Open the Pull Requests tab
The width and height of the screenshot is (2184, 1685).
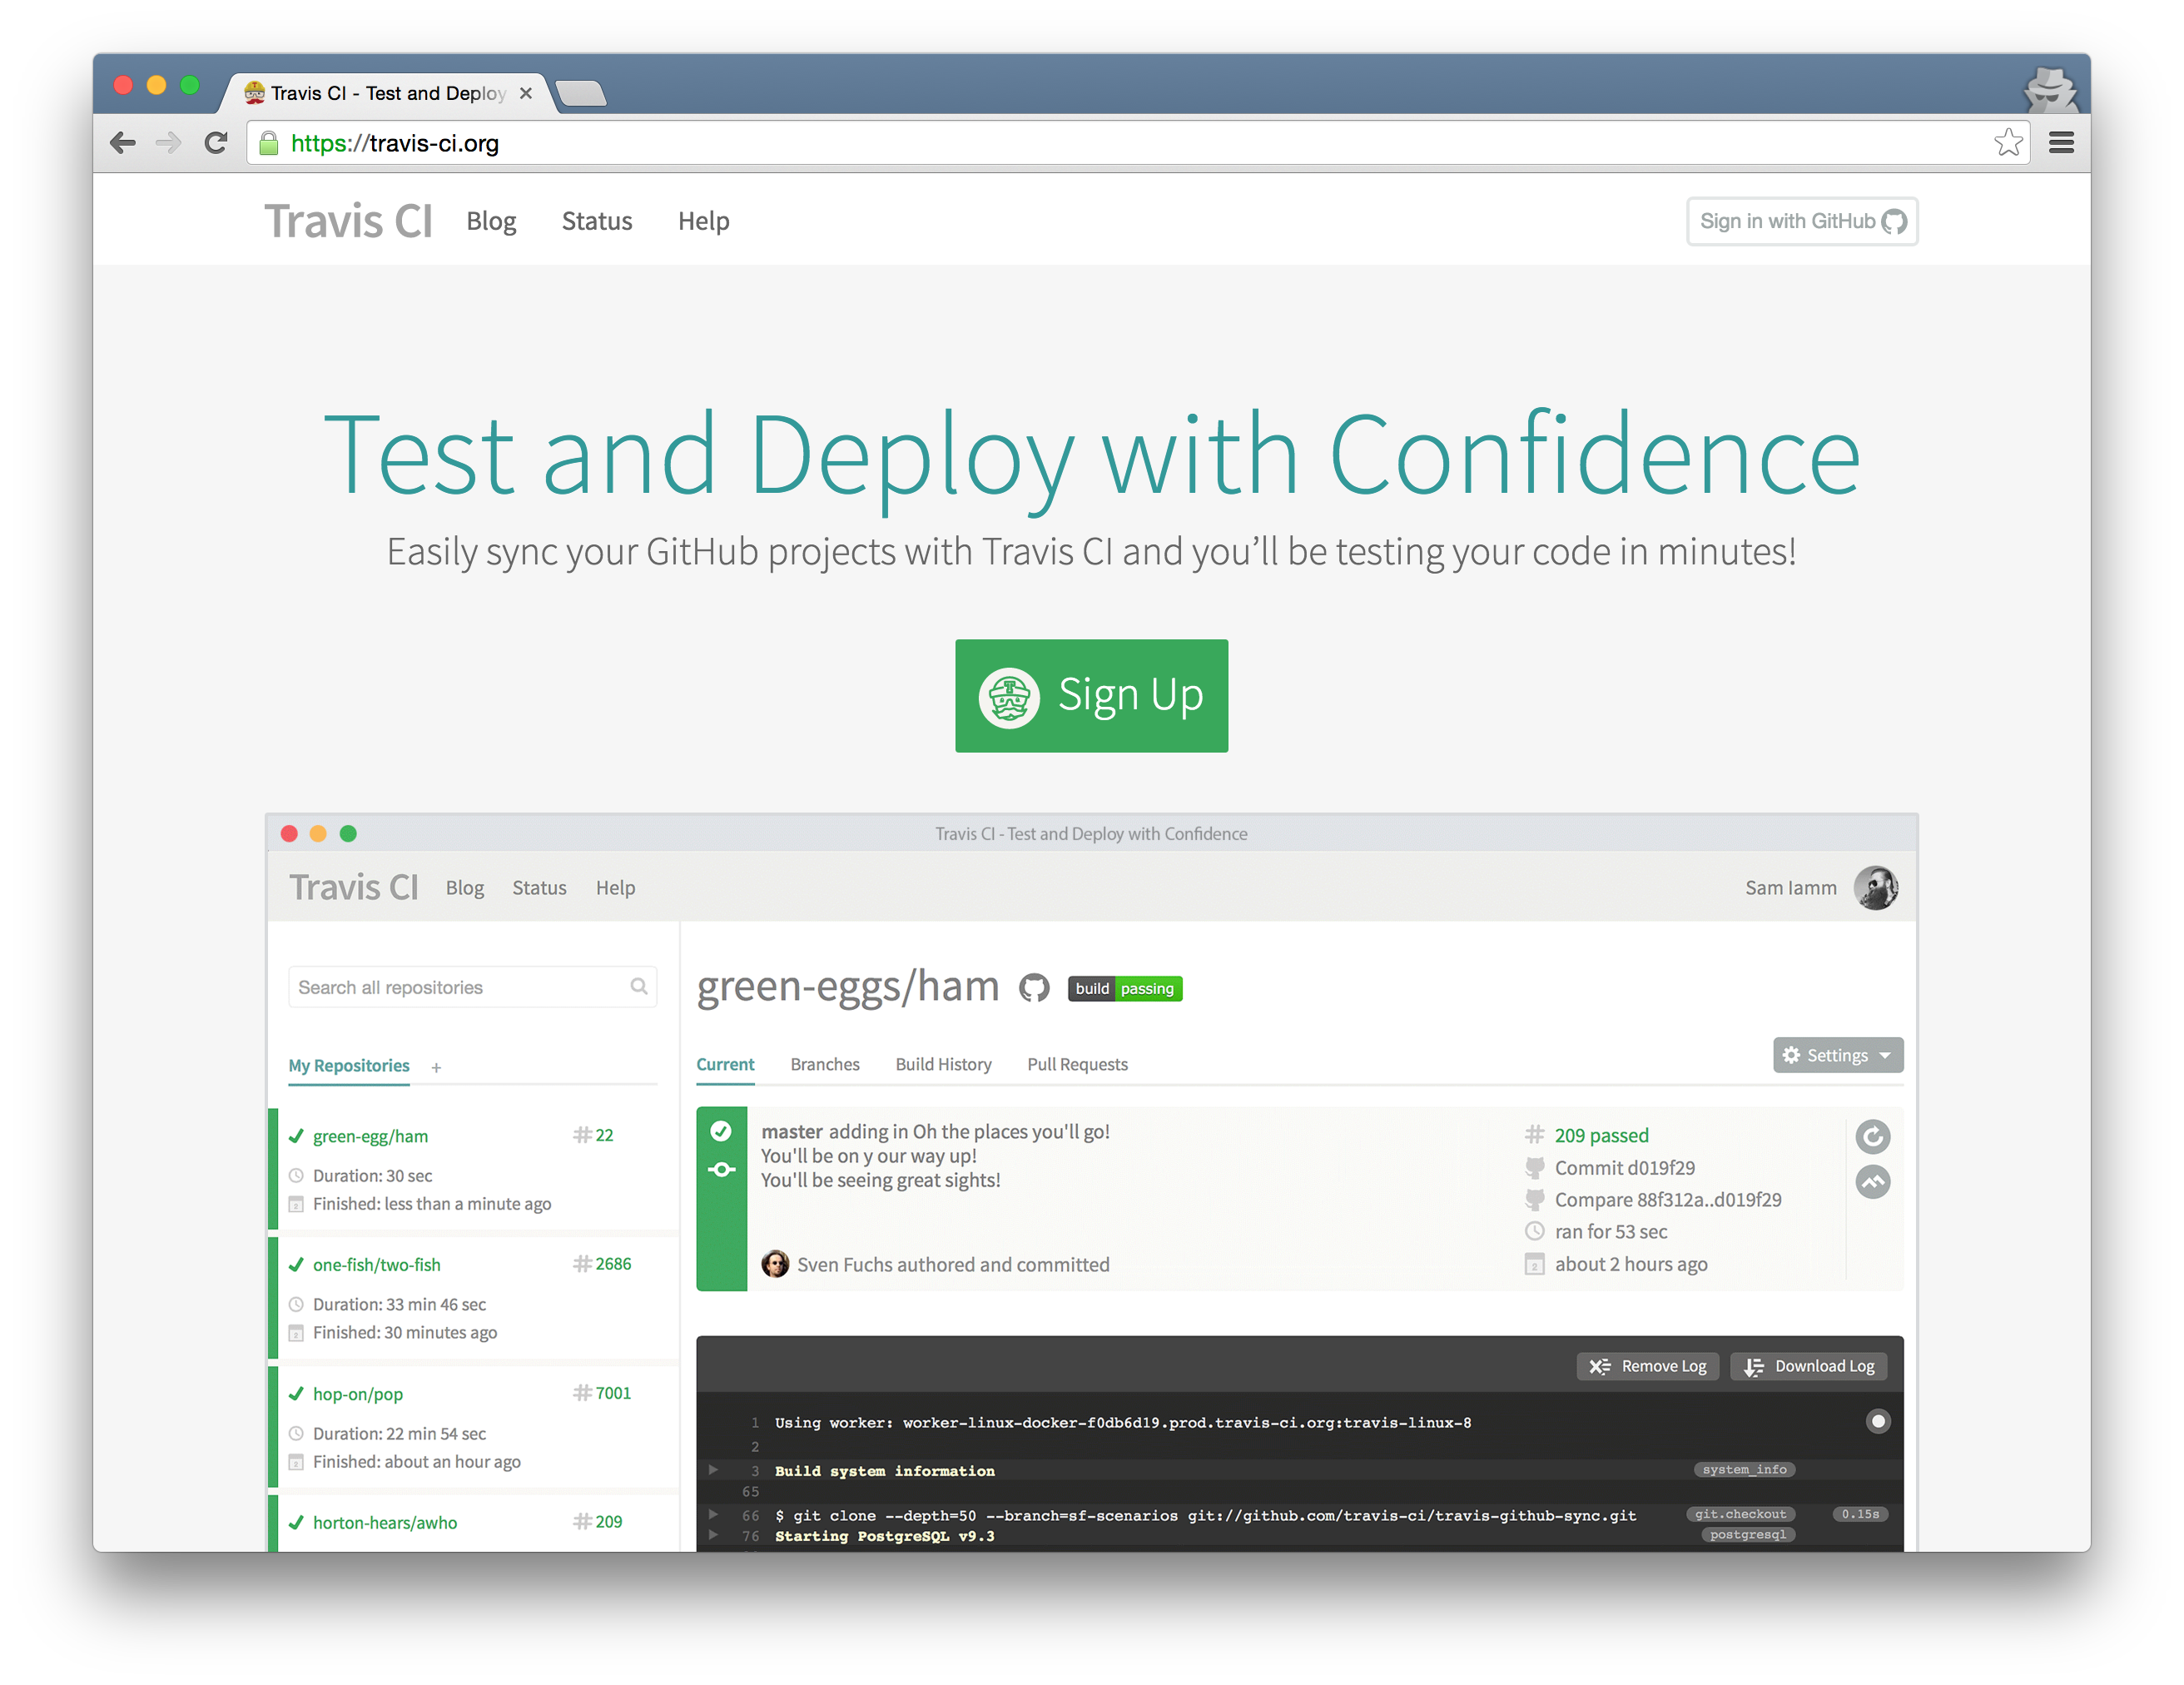coord(1077,1064)
